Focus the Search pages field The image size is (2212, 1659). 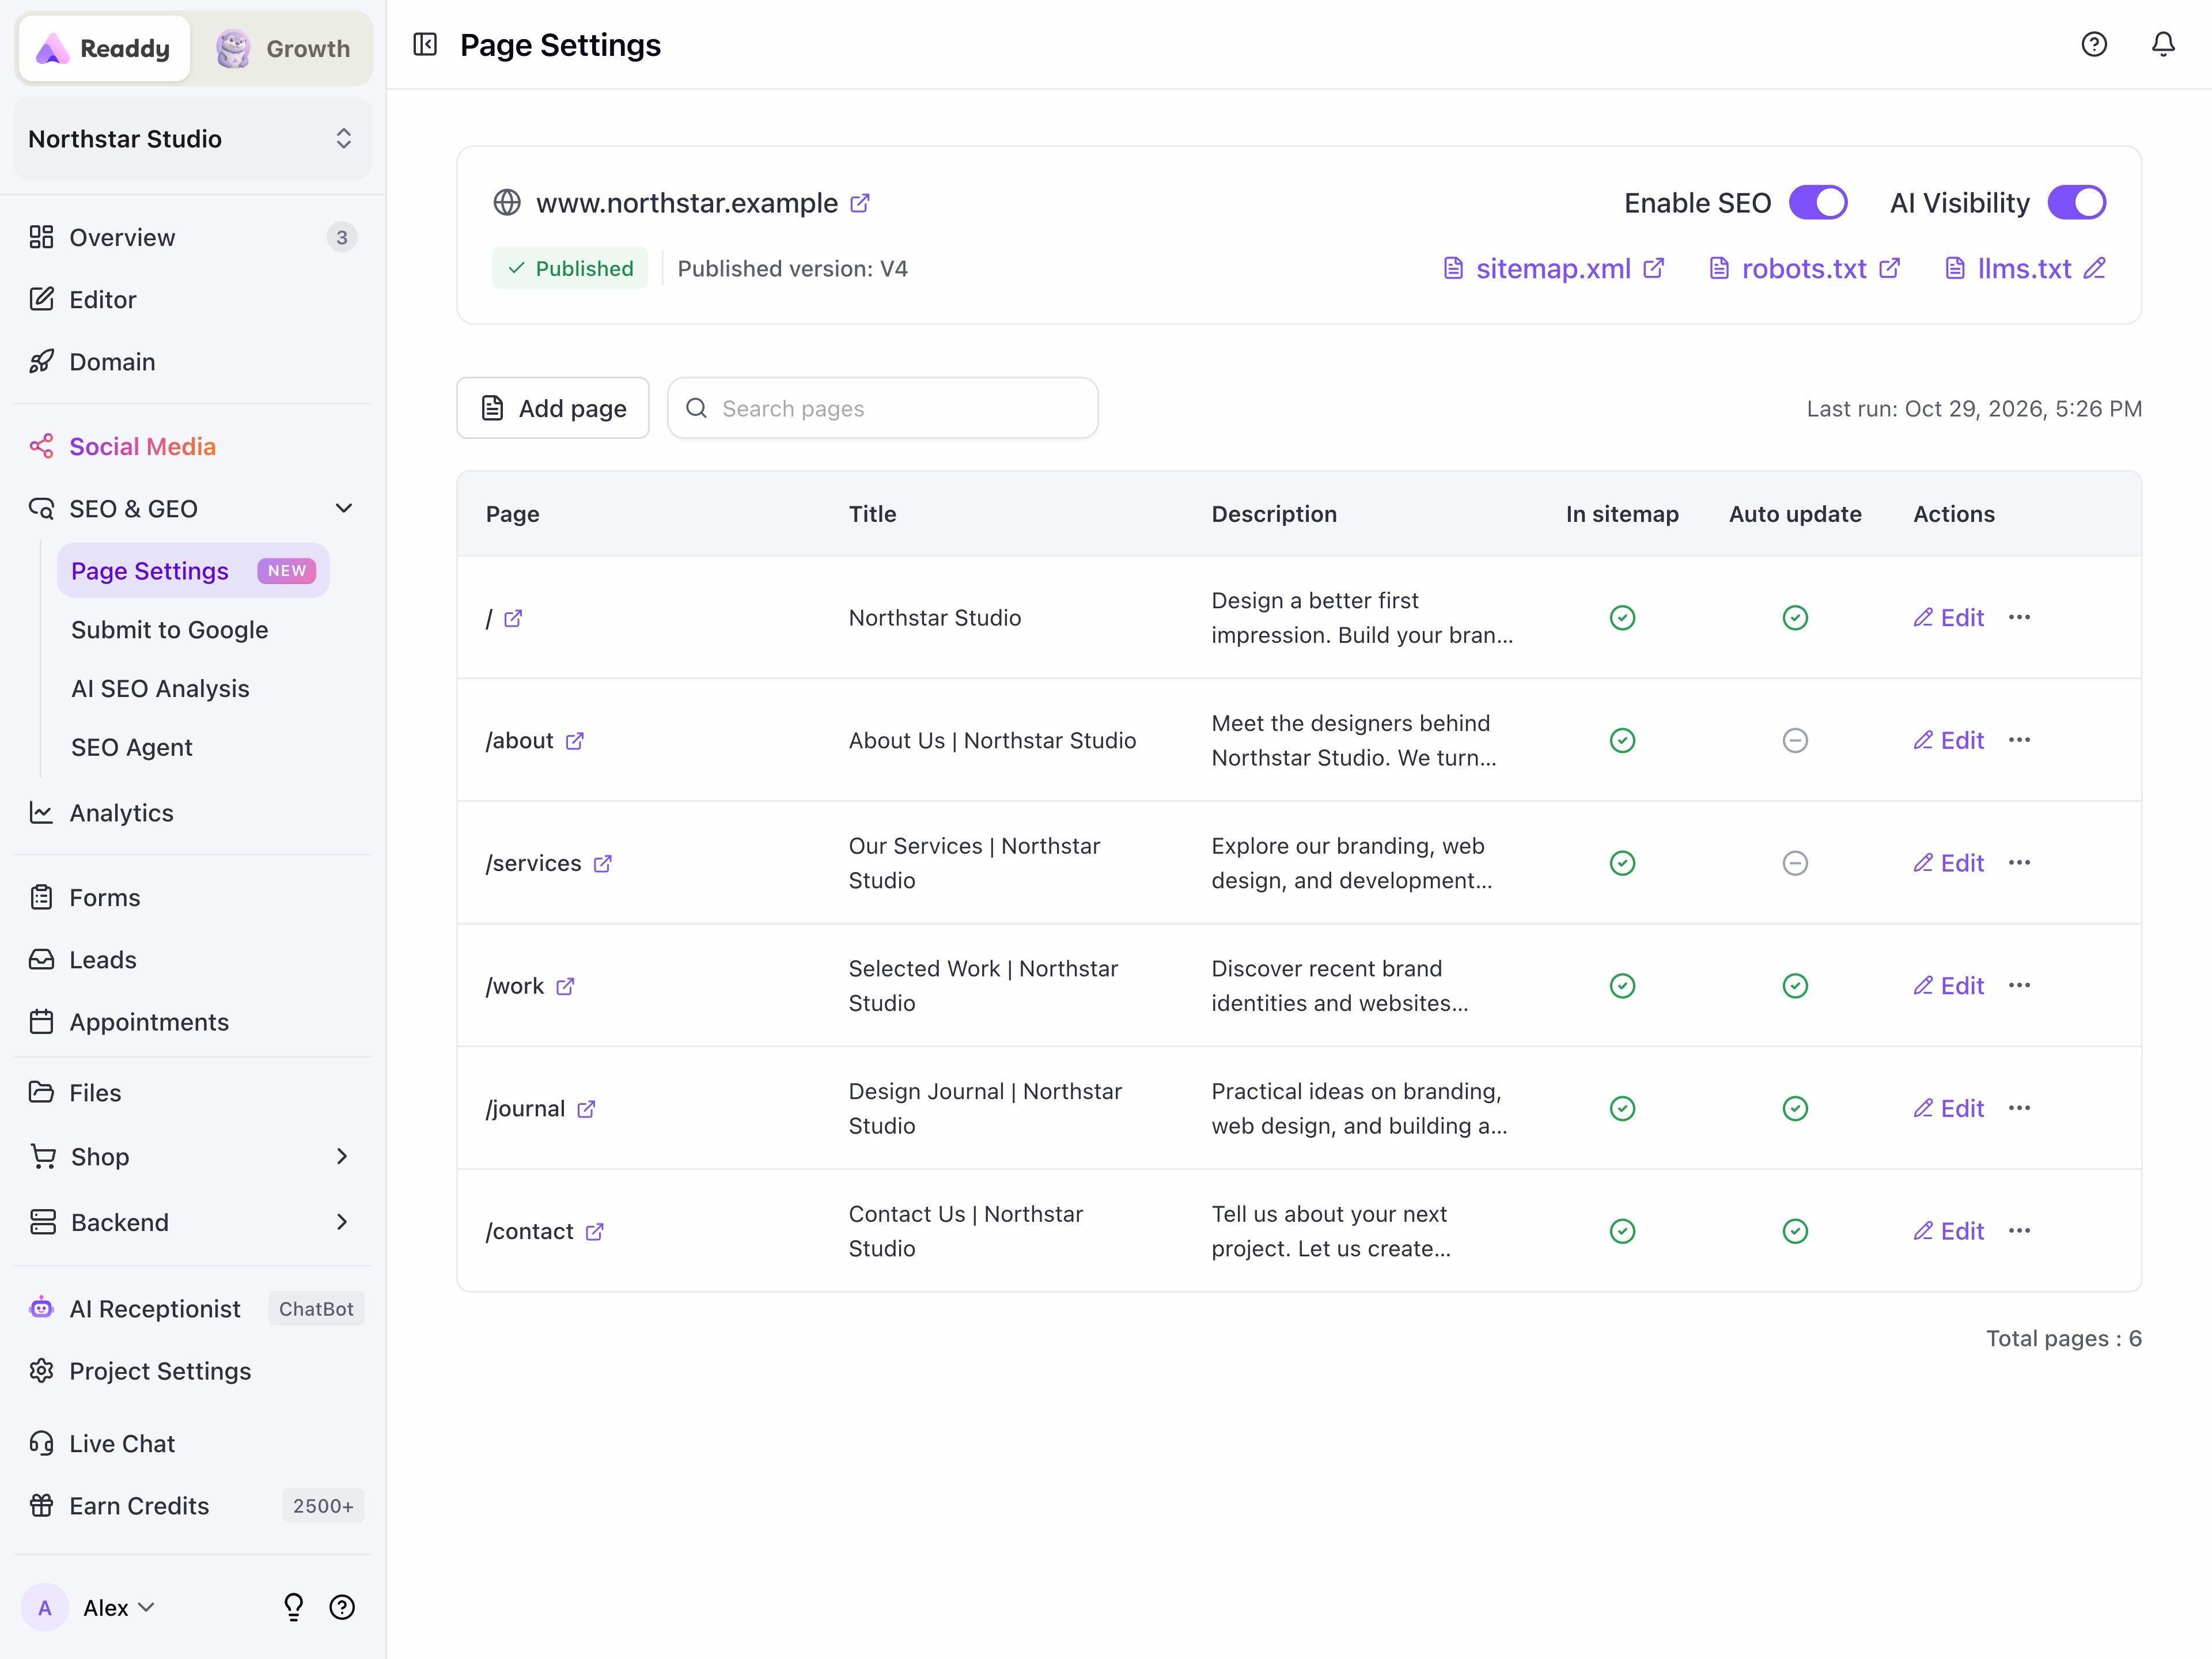[x=883, y=408]
